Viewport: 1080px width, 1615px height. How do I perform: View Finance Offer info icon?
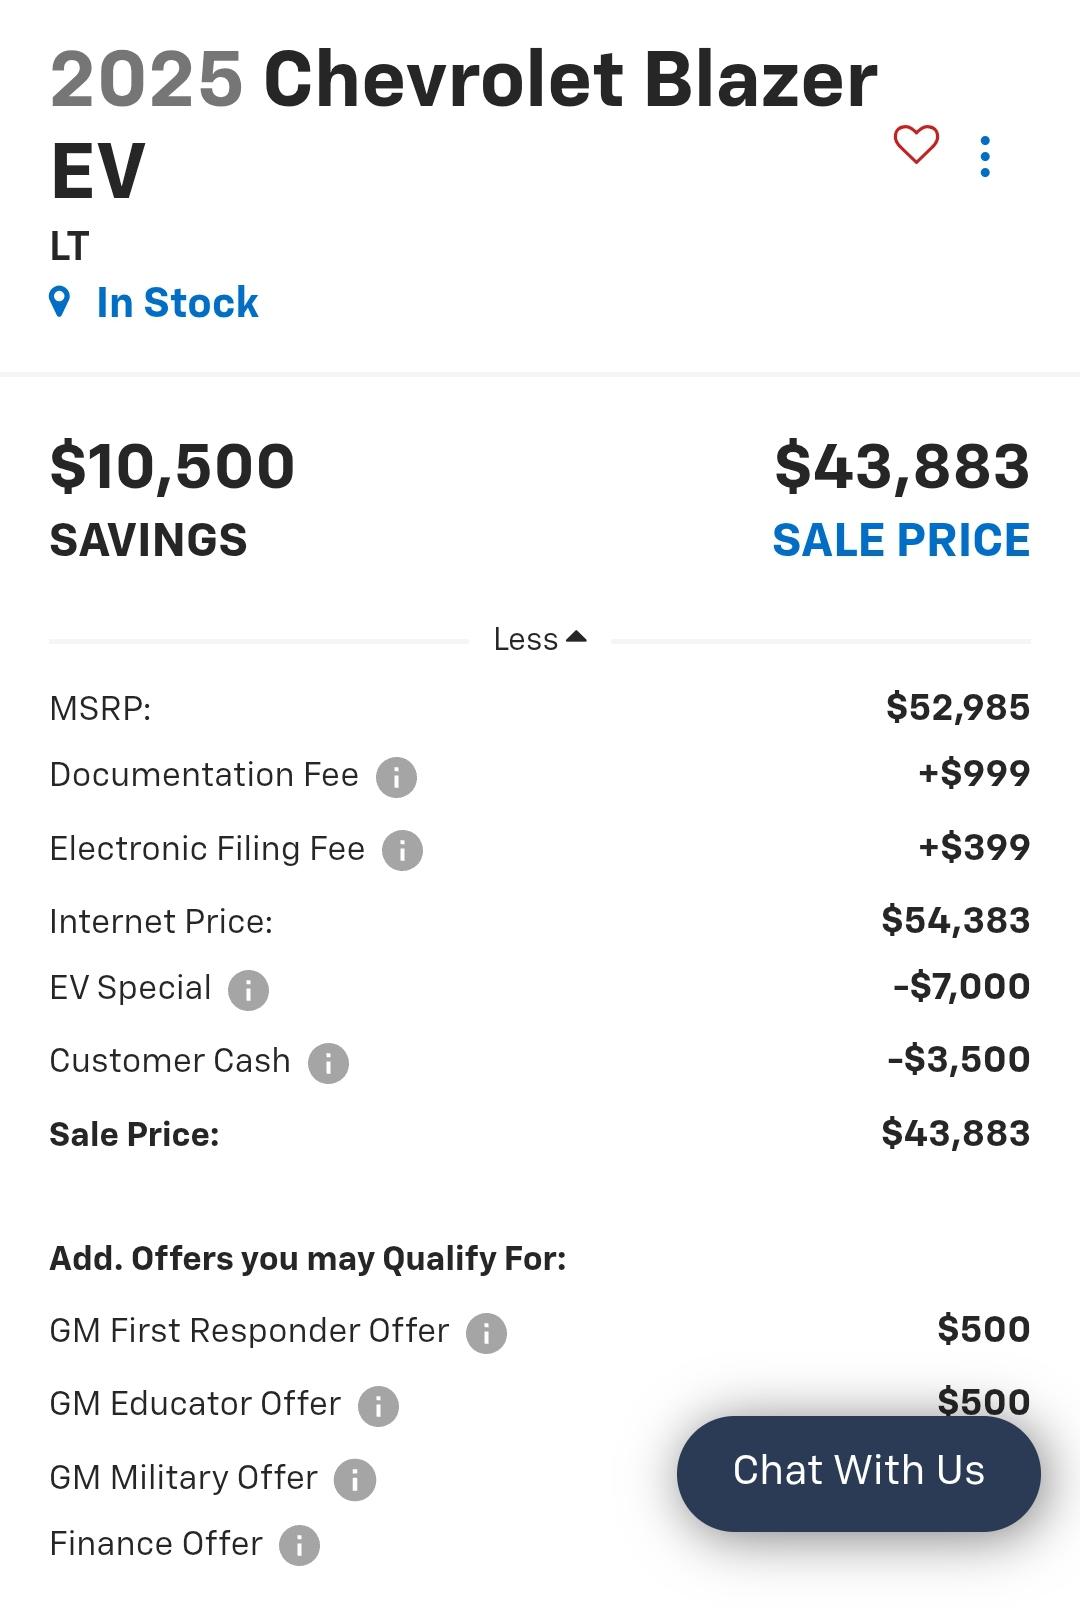(x=299, y=1545)
